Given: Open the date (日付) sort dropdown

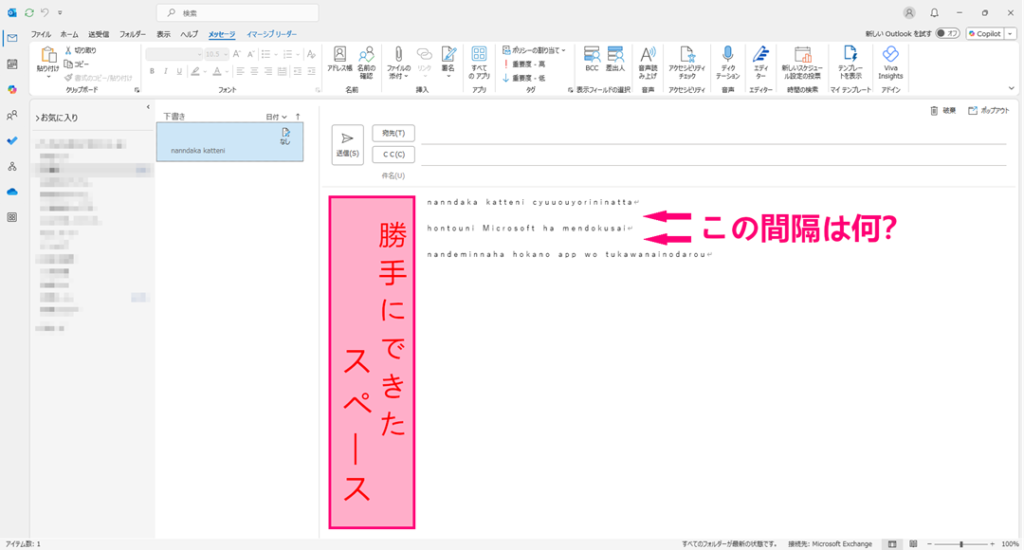Looking at the screenshot, I should tap(276, 117).
